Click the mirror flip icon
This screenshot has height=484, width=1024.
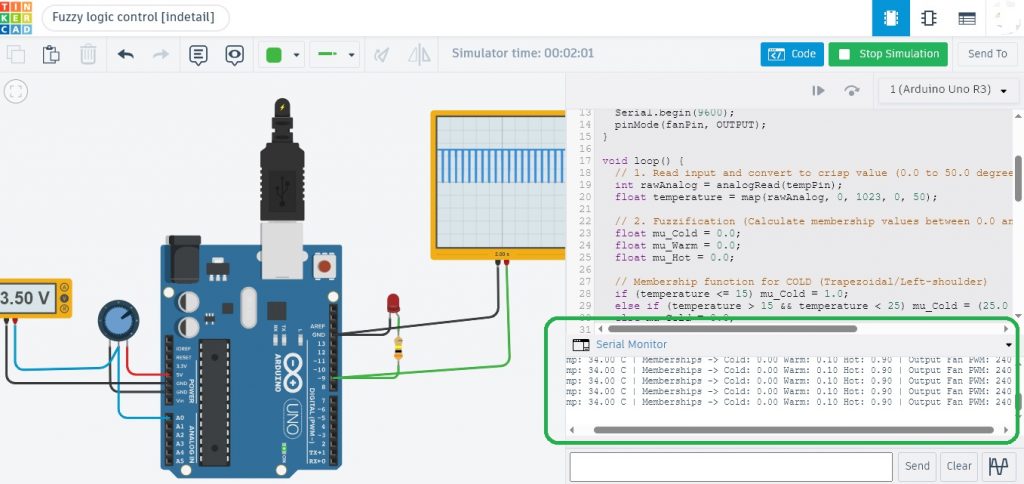[x=419, y=55]
